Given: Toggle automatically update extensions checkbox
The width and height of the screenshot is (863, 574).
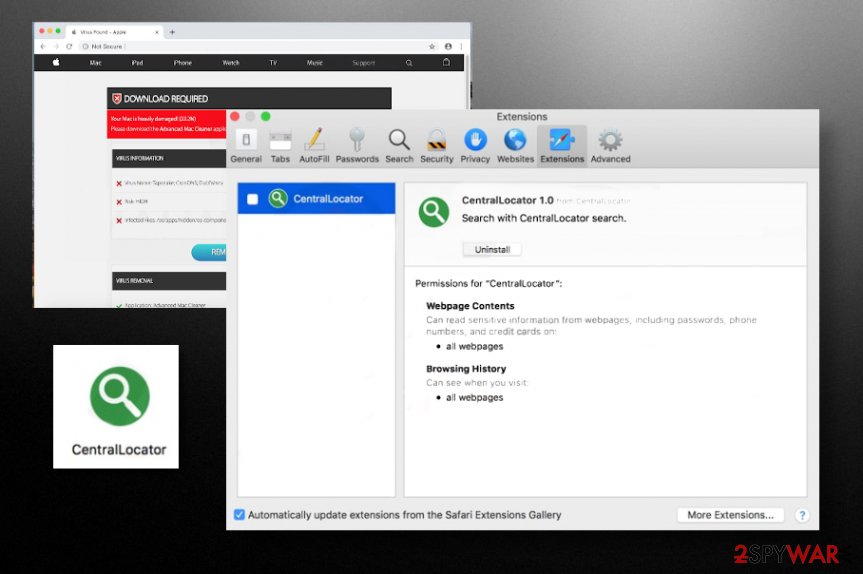Looking at the screenshot, I should [x=239, y=515].
